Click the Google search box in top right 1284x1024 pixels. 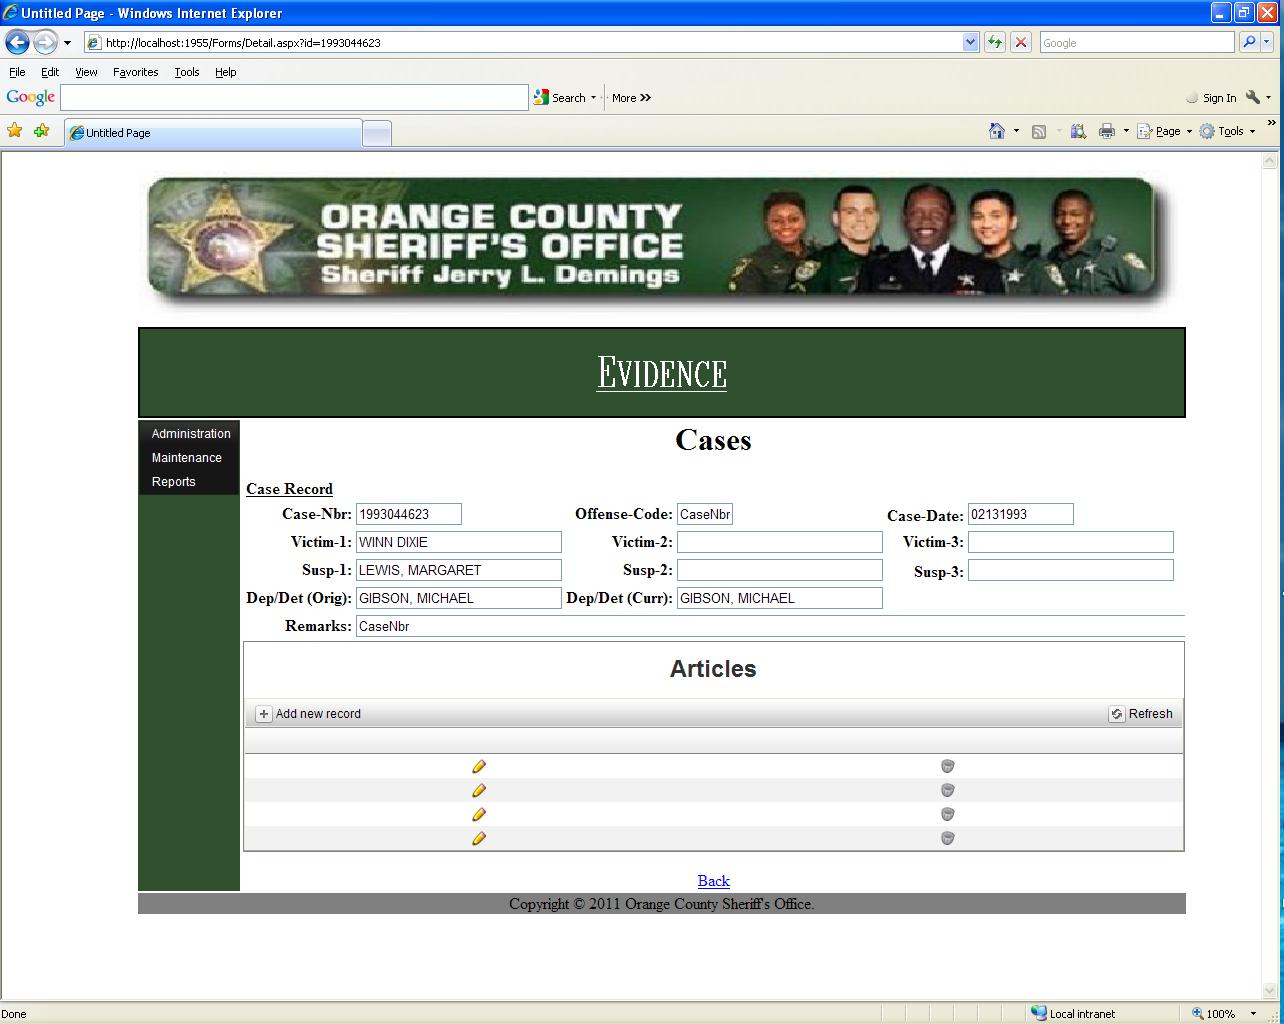pos(1137,43)
